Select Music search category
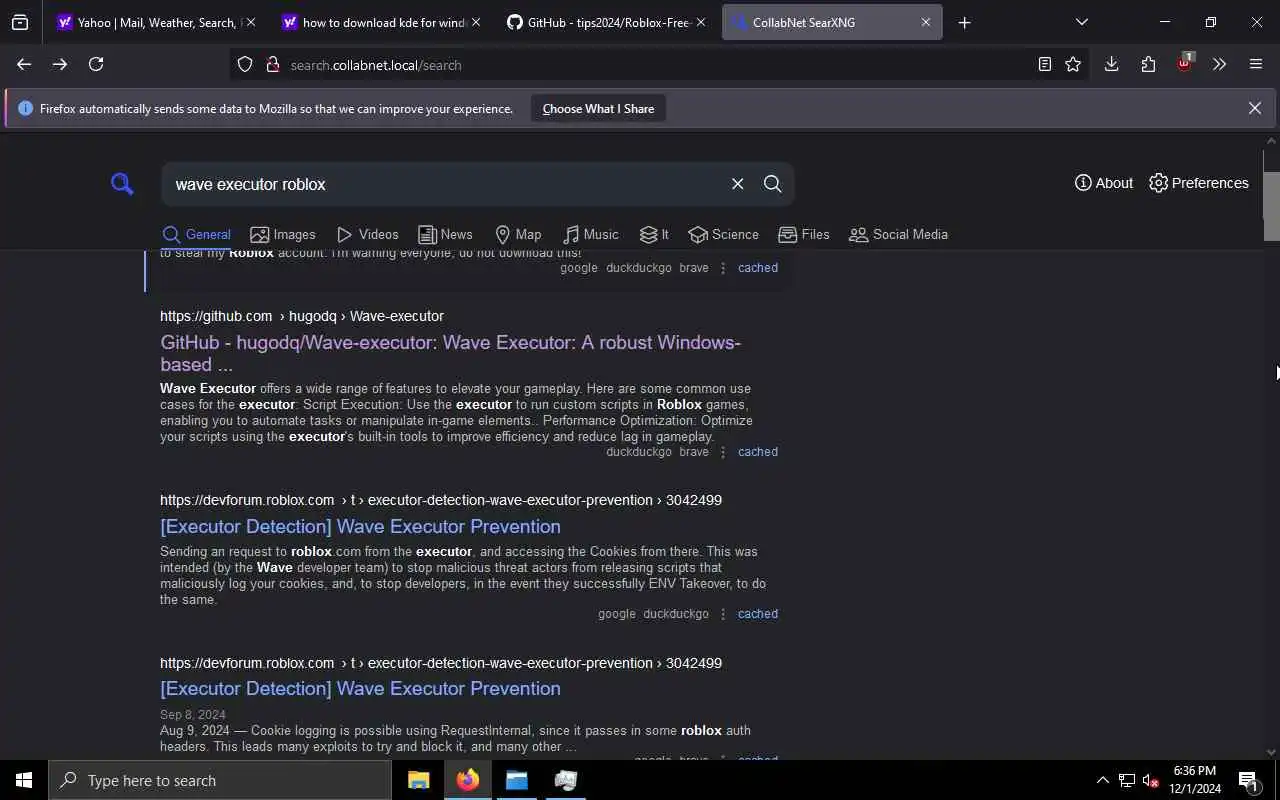This screenshot has height=800, width=1280. [590, 234]
